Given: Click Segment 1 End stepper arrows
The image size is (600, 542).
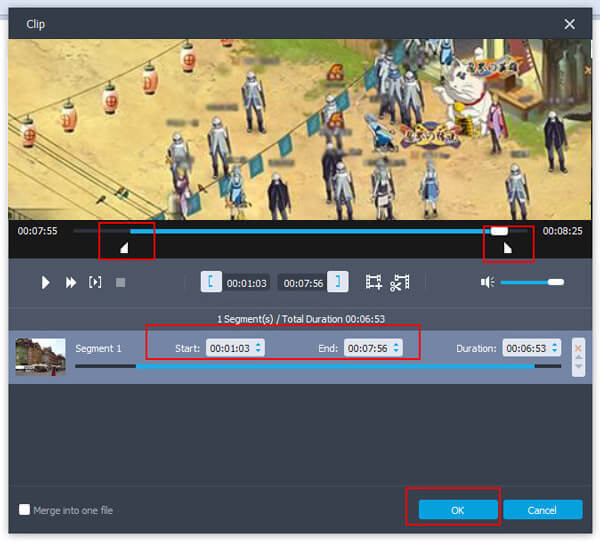Looking at the screenshot, I should (x=396, y=348).
